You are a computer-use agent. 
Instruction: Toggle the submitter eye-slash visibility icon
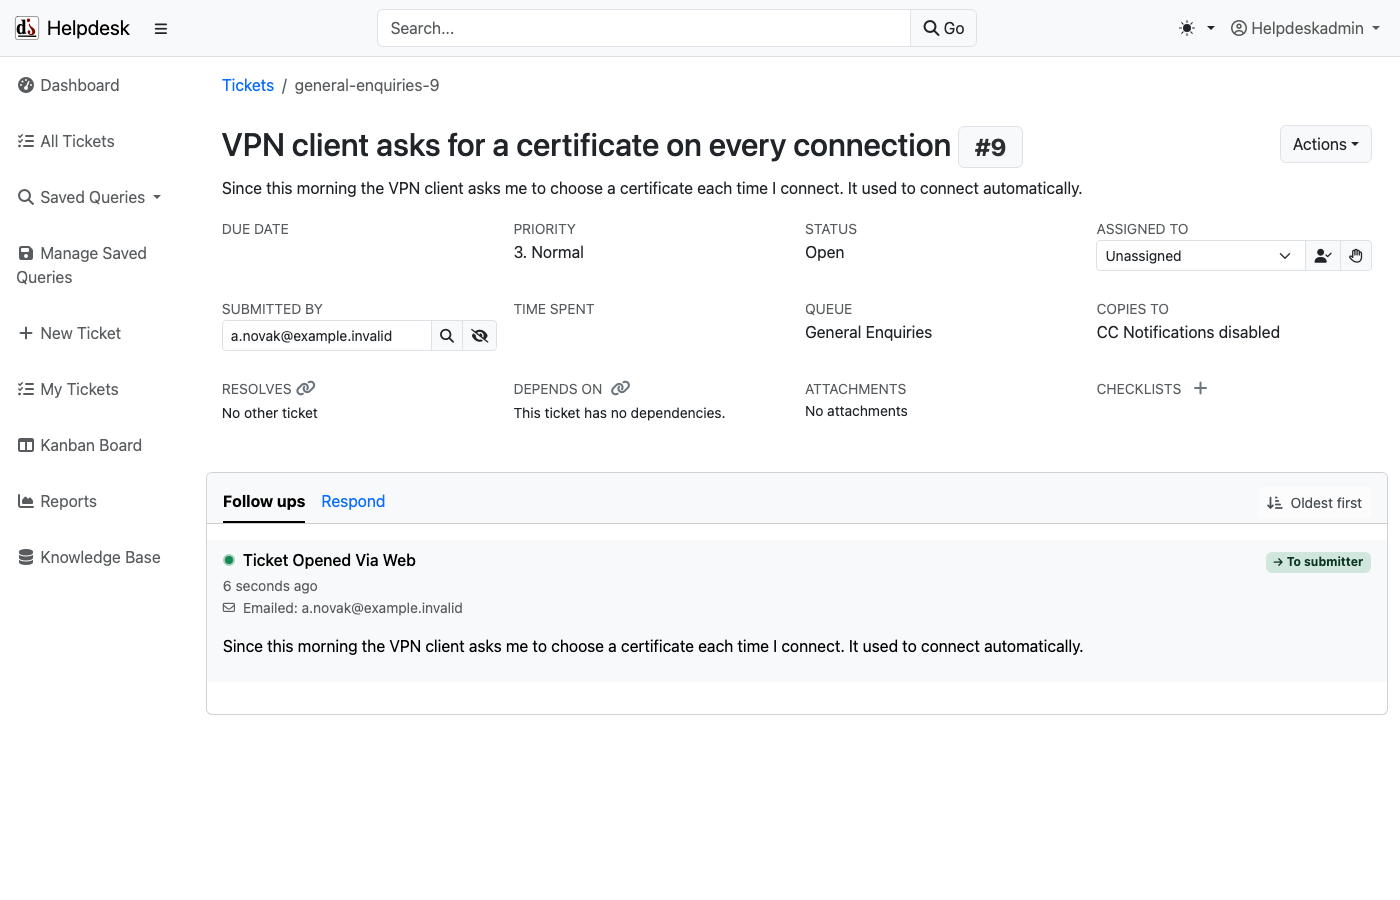pyautogui.click(x=480, y=336)
